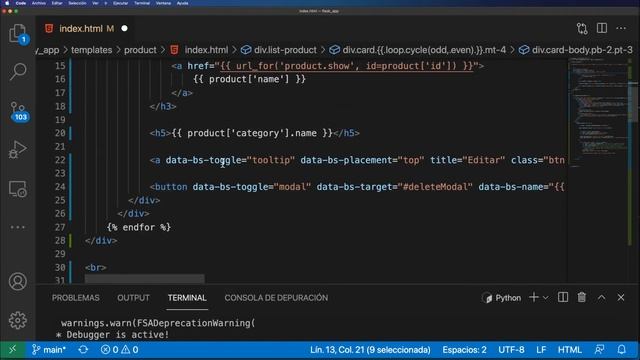Click product['category'].name code text
The image size is (640, 360).
252,133
